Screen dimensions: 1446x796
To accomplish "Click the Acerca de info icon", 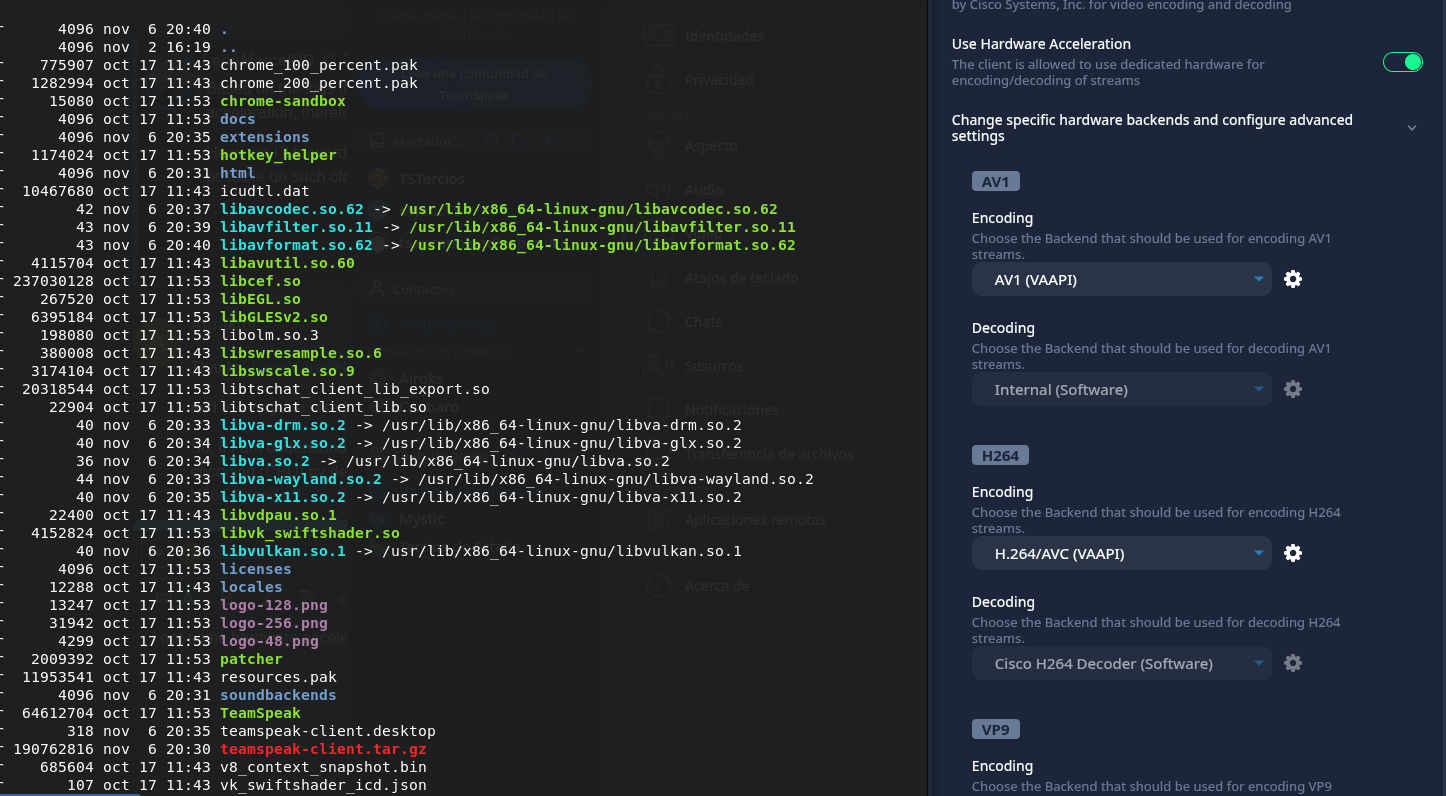I will point(658,586).
